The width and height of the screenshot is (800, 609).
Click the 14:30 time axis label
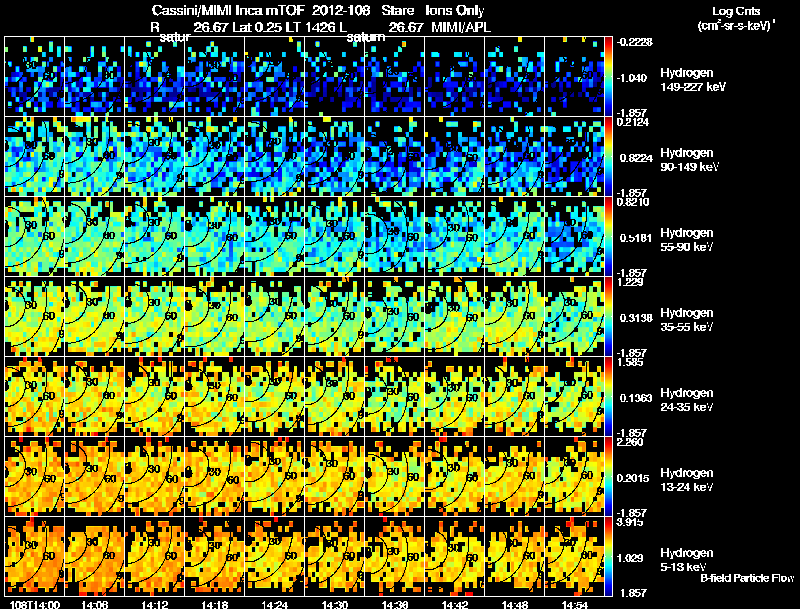point(335,605)
